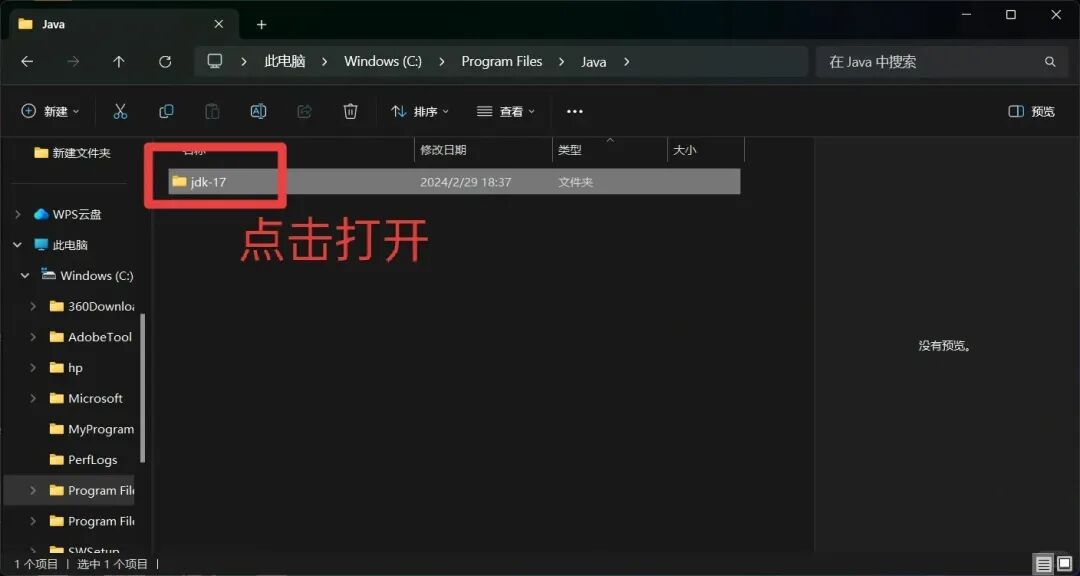Open the 排序 sort dropdown

419,112
